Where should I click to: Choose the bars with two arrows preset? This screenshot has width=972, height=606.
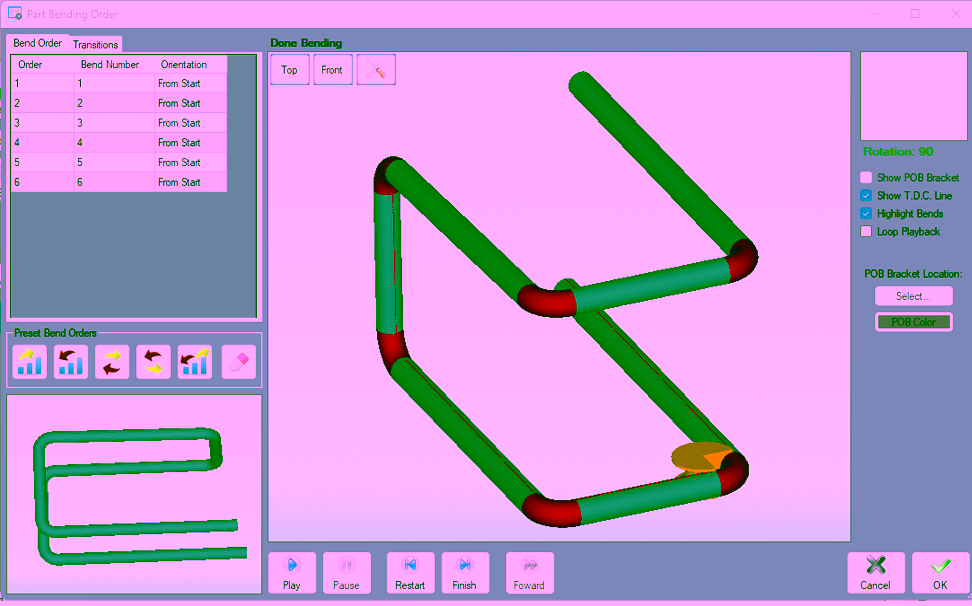(x=195, y=362)
